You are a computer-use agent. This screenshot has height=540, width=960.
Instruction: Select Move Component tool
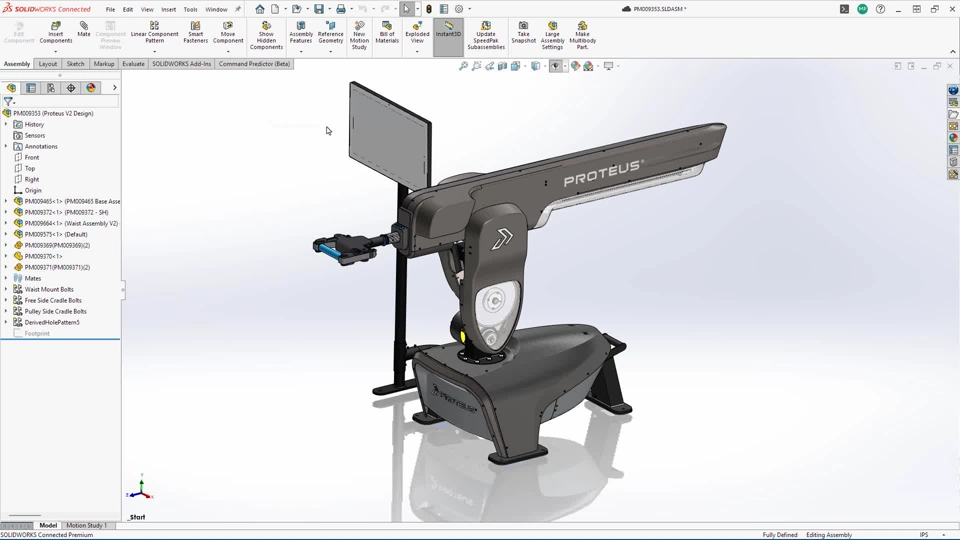pos(228,32)
